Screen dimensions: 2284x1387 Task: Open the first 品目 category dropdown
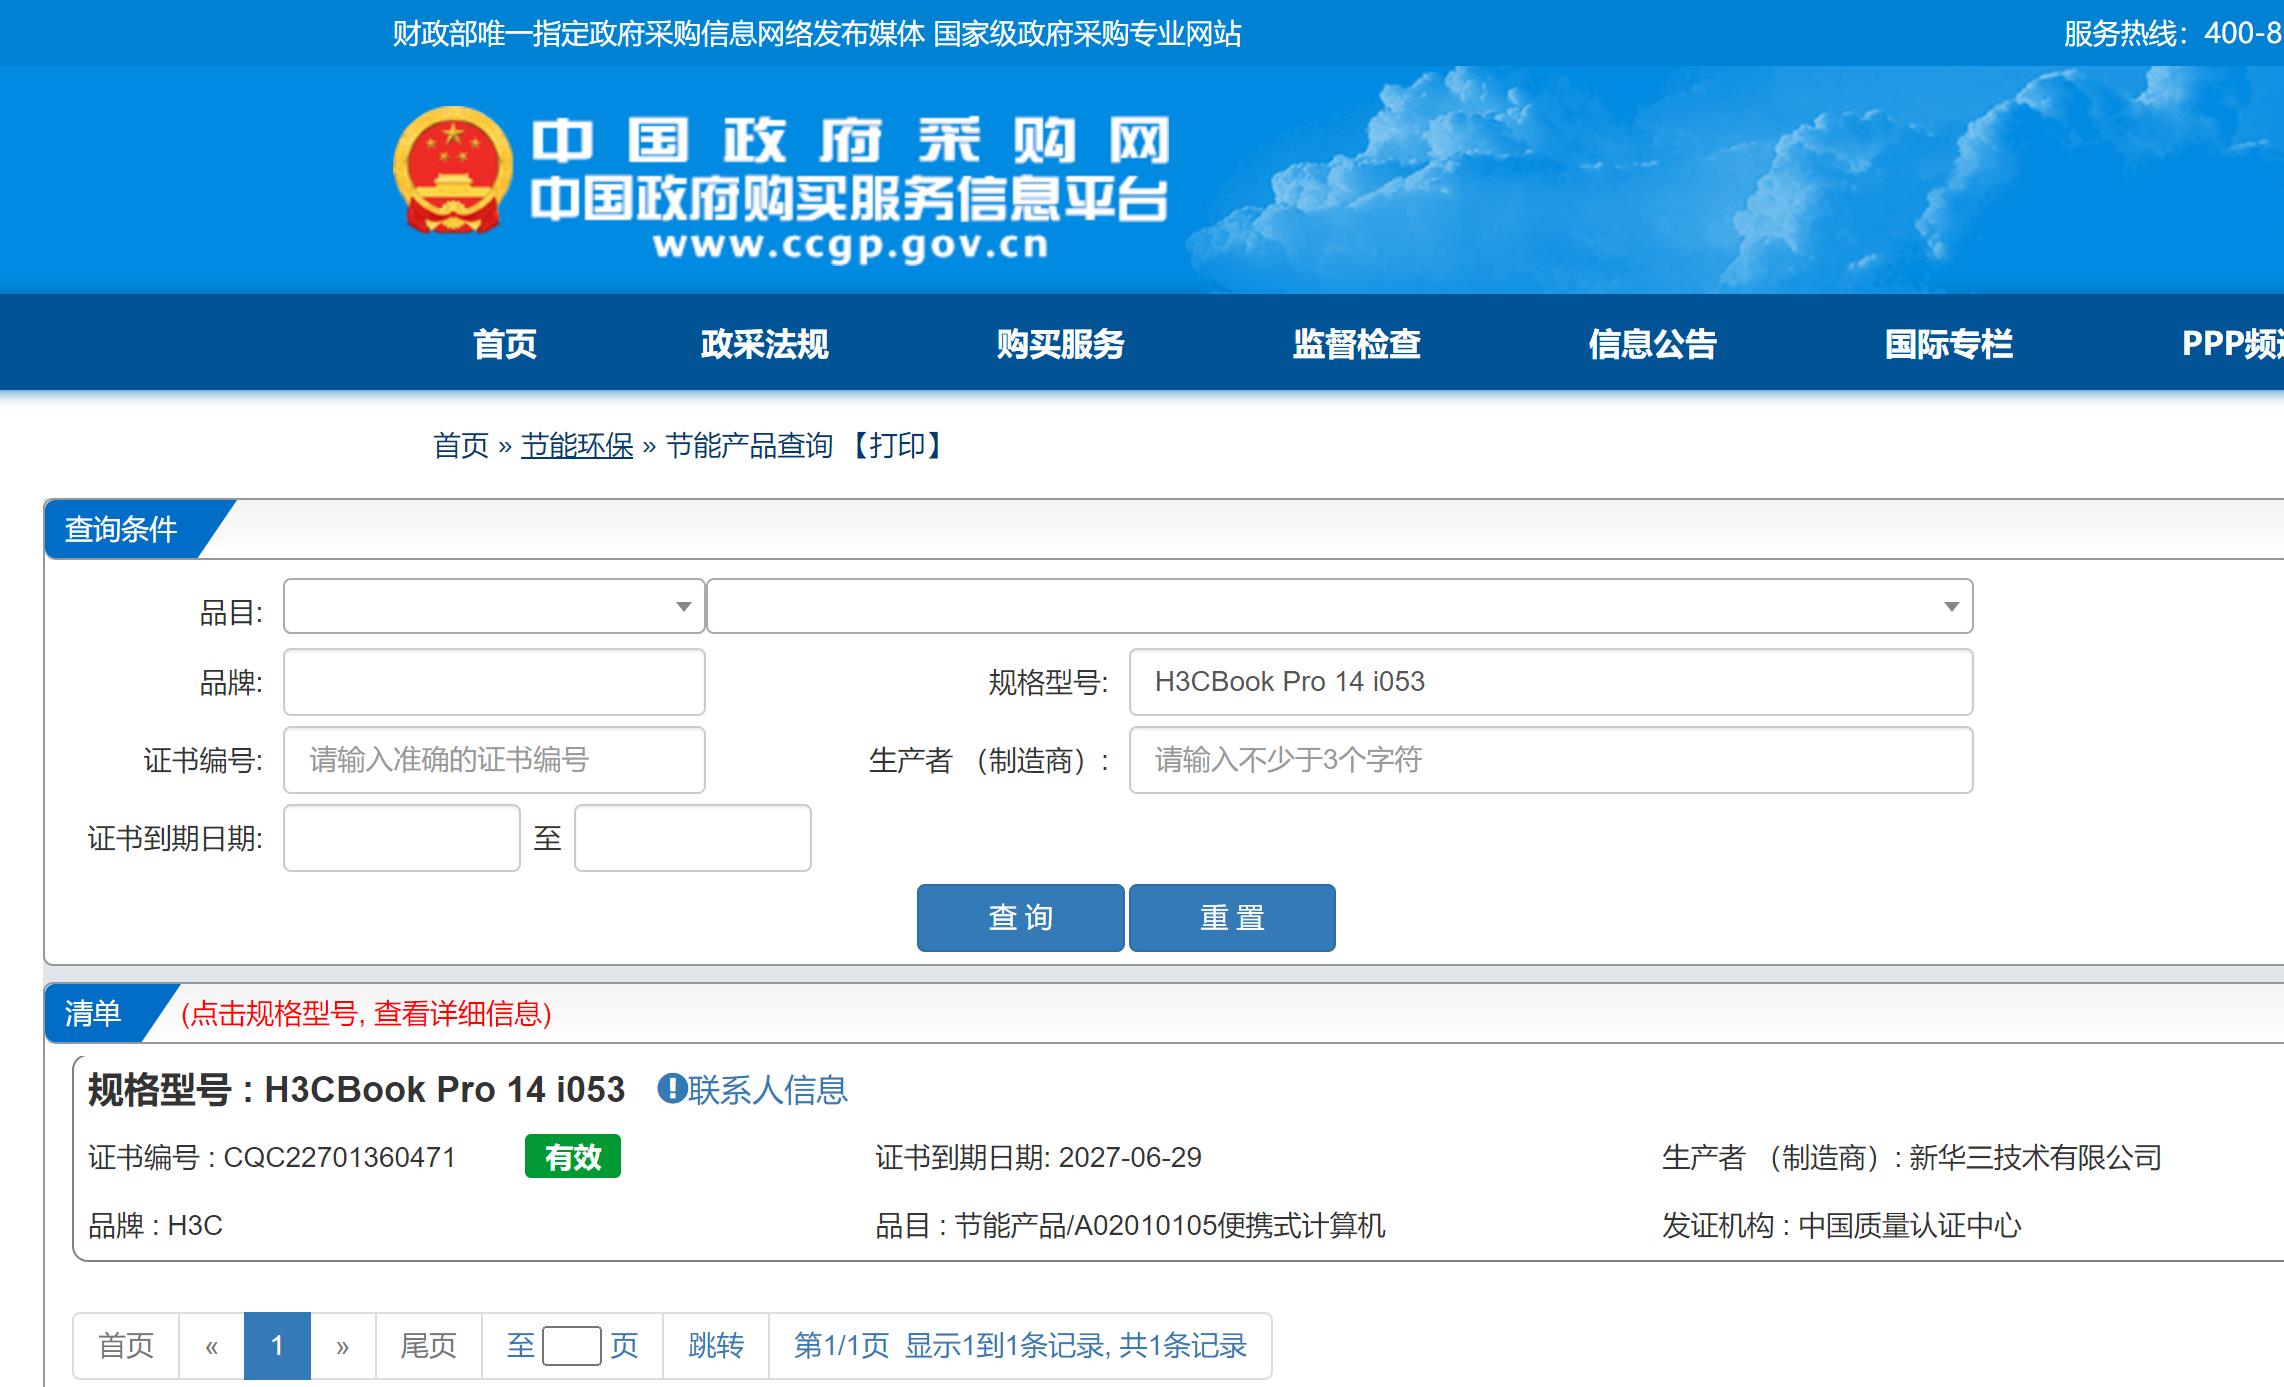pyautogui.click(x=494, y=606)
